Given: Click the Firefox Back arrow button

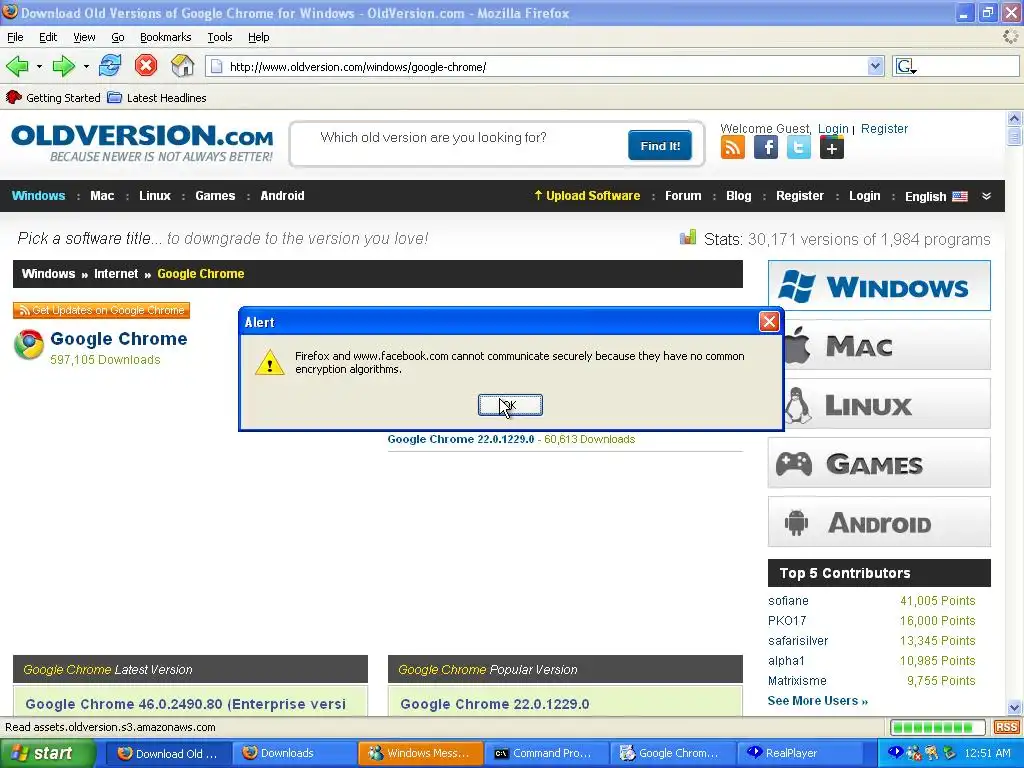Looking at the screenshot, I should pos(18,66).
